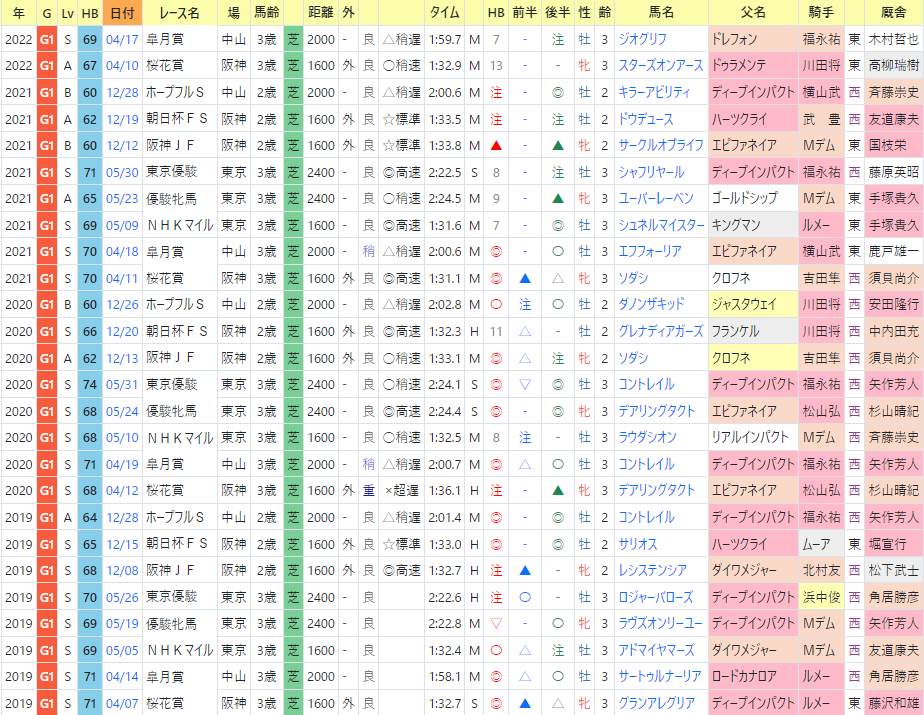
Task: Click the 騎手 column header
Action: pos(821,12)
